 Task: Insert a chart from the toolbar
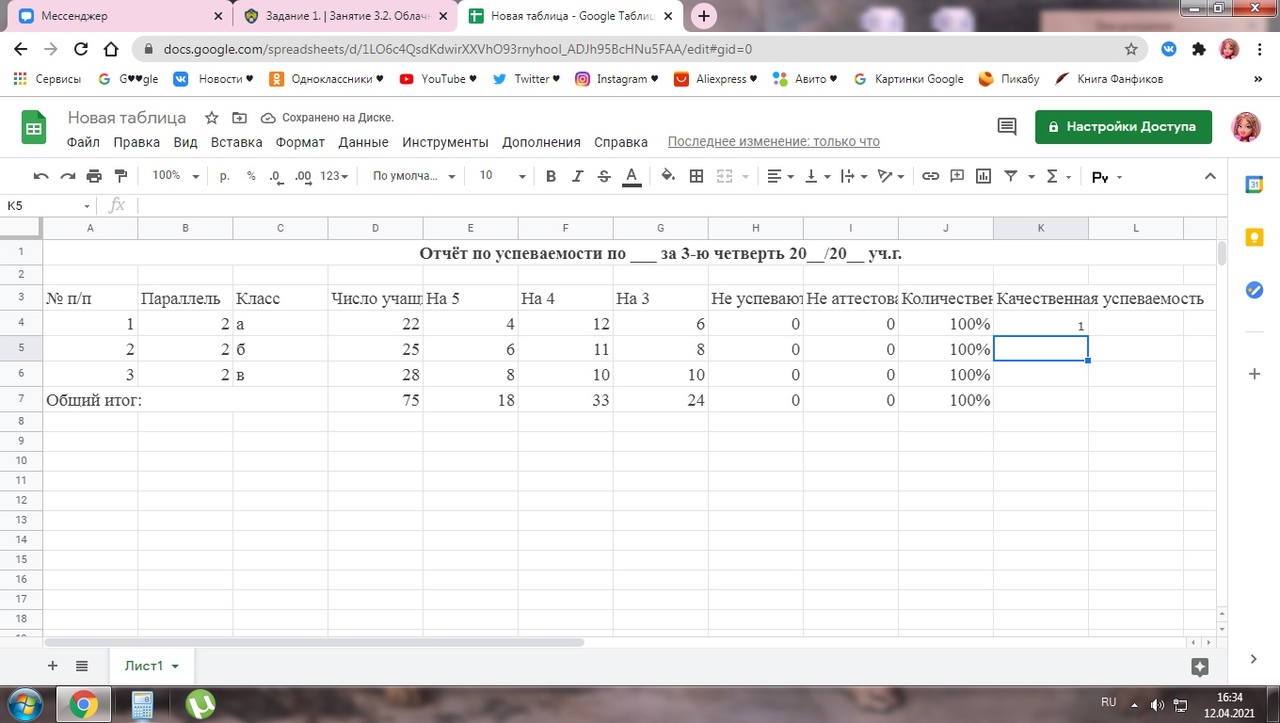(983, 176)
